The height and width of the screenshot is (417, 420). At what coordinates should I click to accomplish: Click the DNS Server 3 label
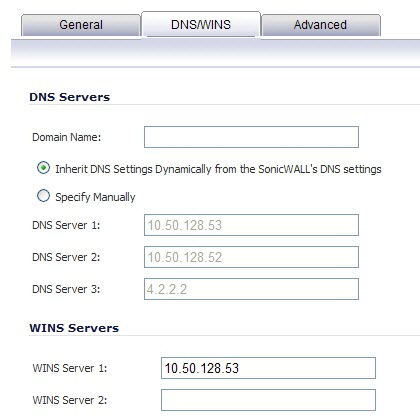click(x=66, y=289)
